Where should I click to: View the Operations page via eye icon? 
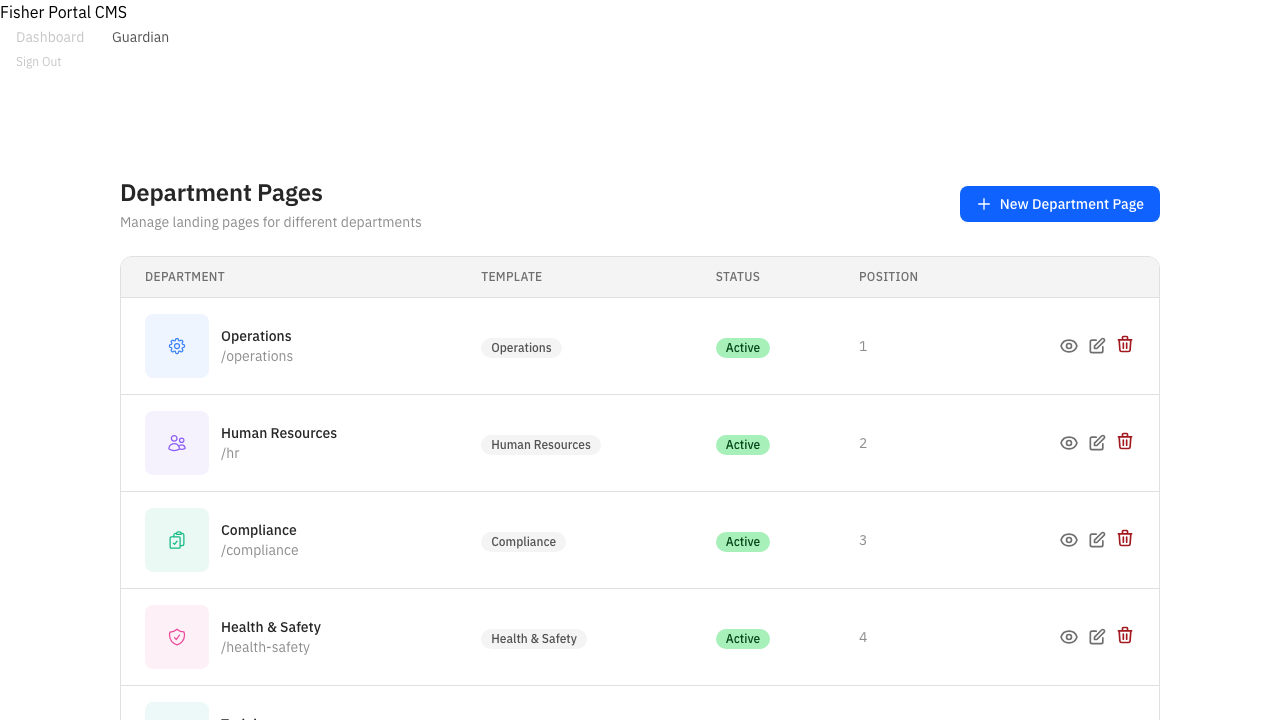point(1069,346)
